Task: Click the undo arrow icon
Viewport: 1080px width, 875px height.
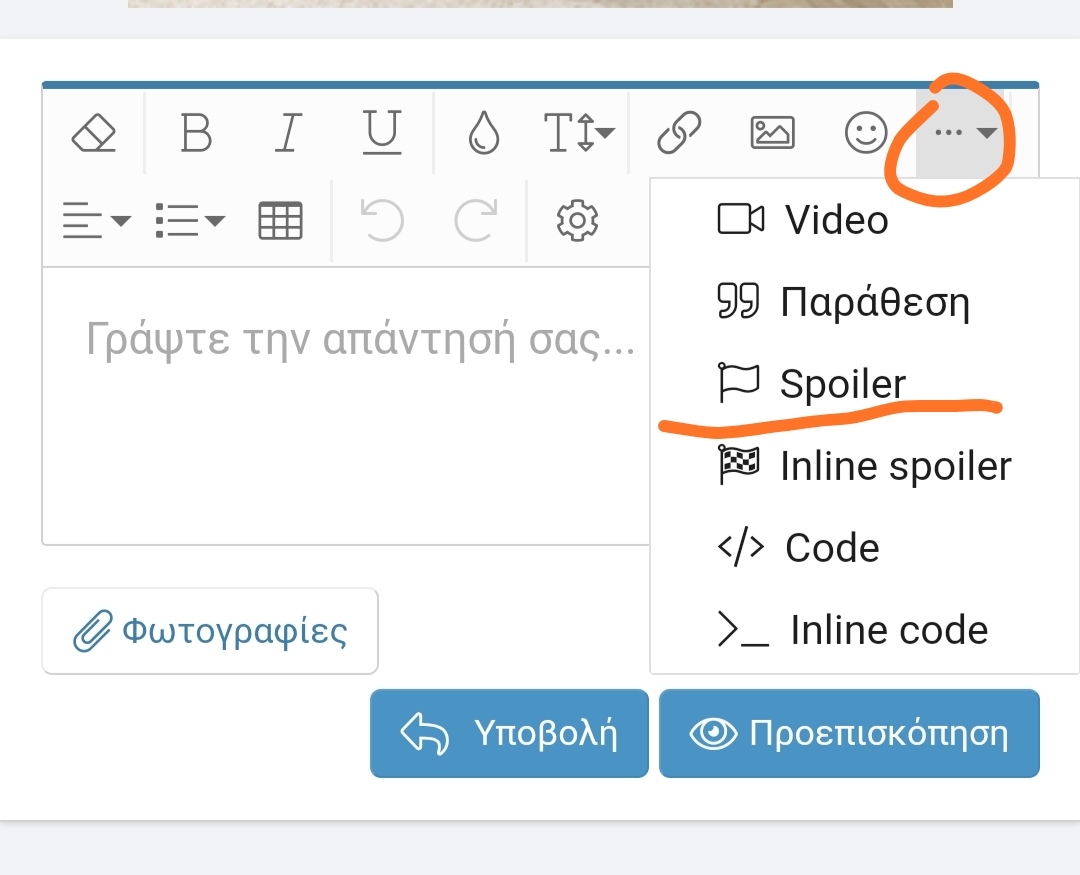Action: 382,220
